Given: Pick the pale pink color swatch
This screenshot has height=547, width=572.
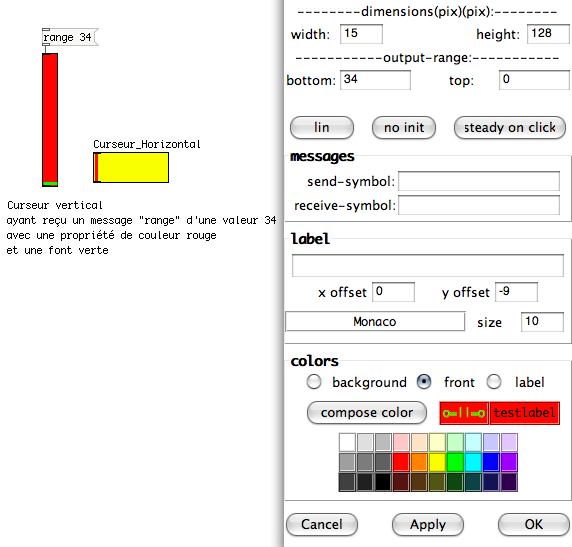Looking at the screenshot, I should (401, 443).
